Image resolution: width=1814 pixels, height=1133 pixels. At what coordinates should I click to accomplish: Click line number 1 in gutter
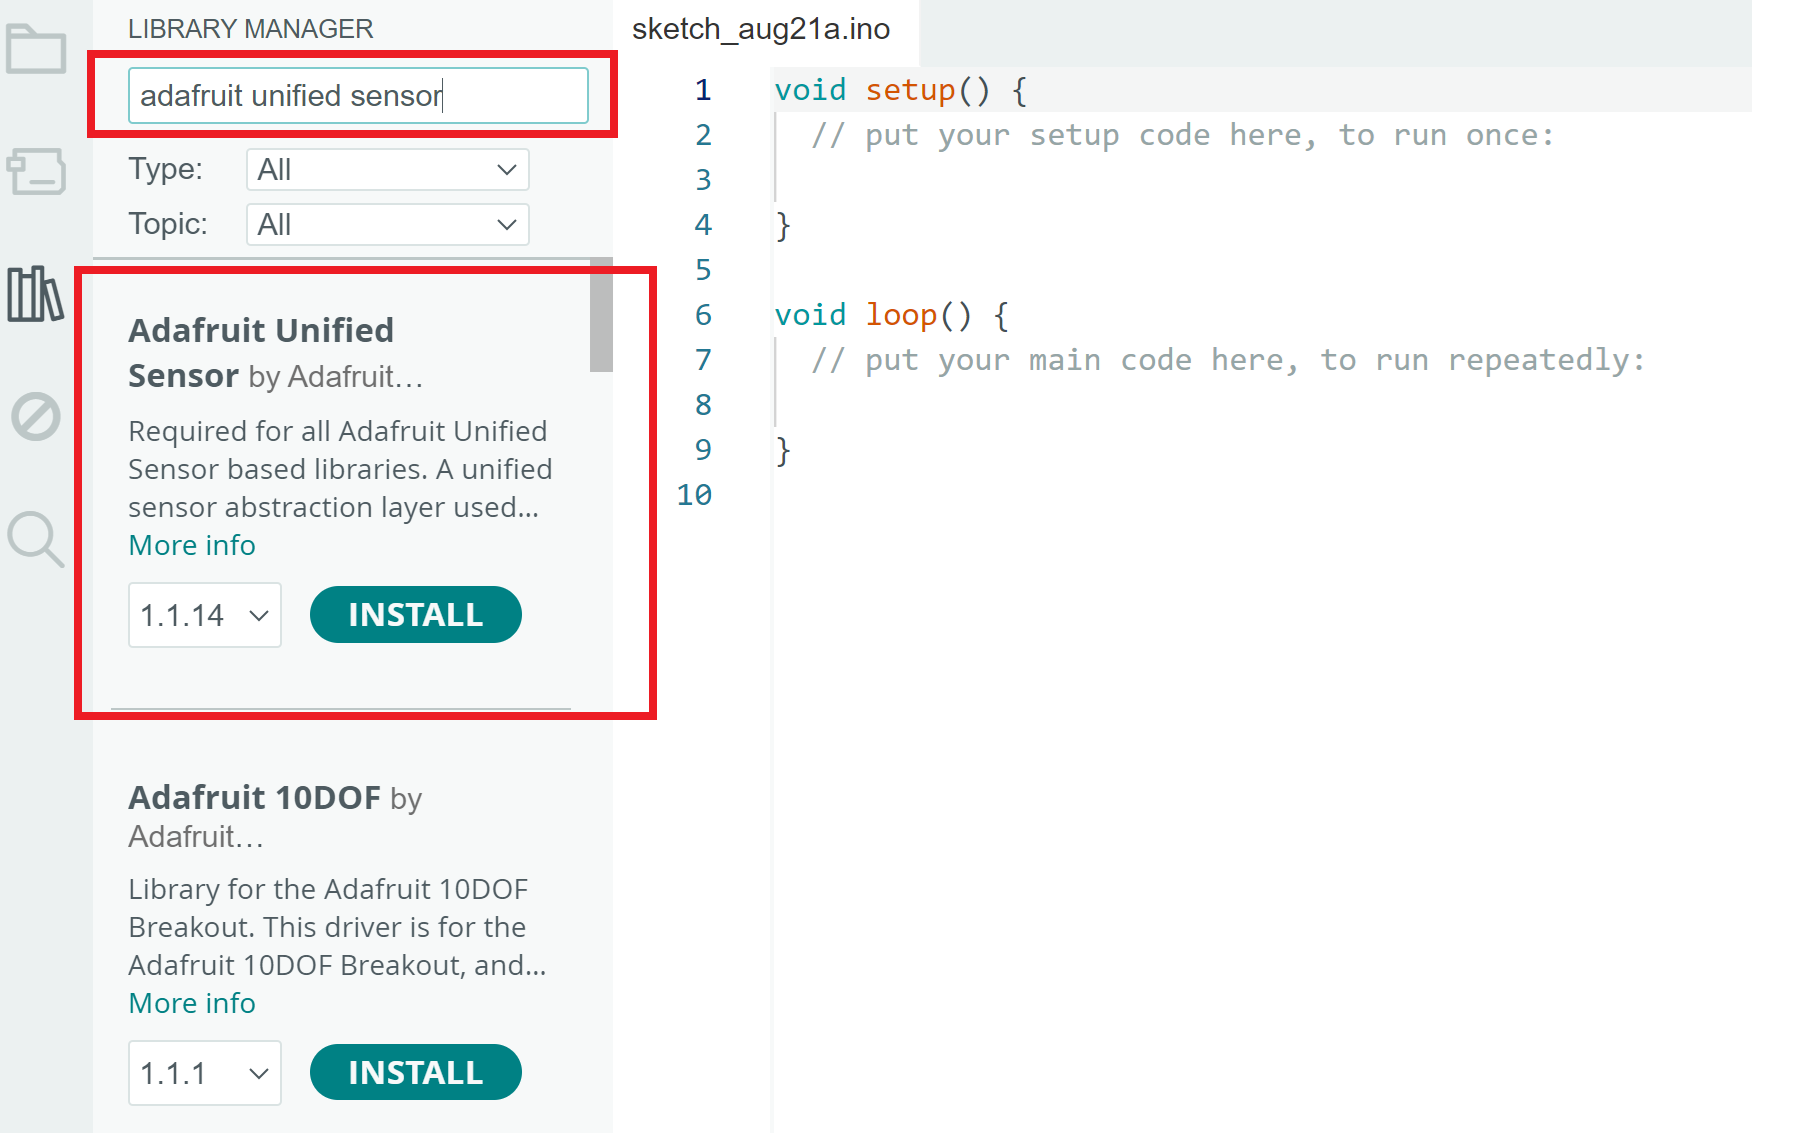[703, 90]
